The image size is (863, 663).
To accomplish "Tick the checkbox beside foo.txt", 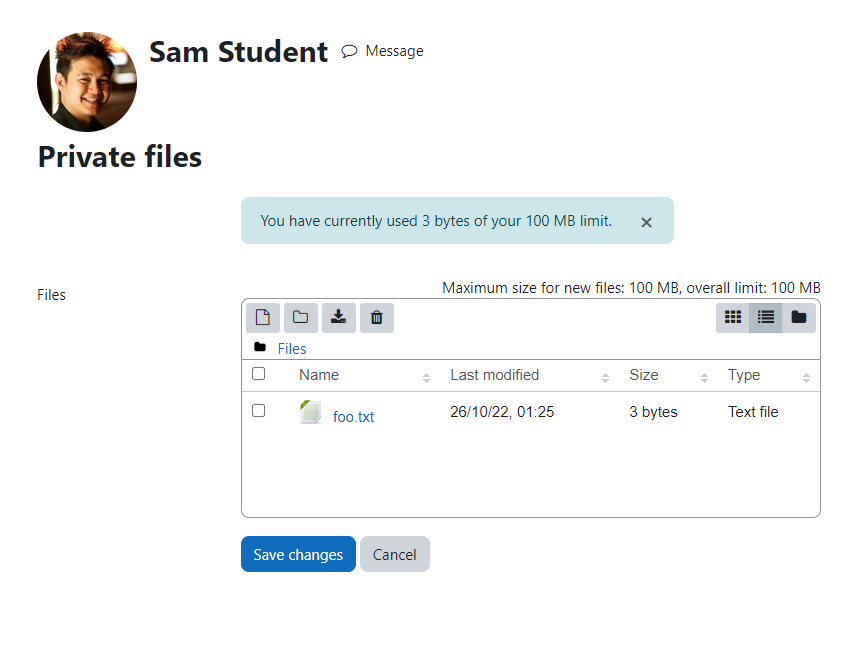I will pyautogui.click(x=258, y=410).
